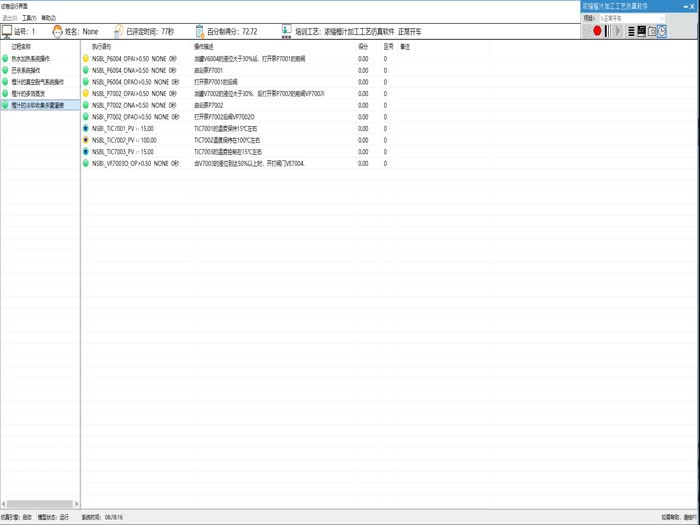The height and width of the screenshot is (525, 700).
Task: Click the station number monitor icon
Action: click(7, 32)
